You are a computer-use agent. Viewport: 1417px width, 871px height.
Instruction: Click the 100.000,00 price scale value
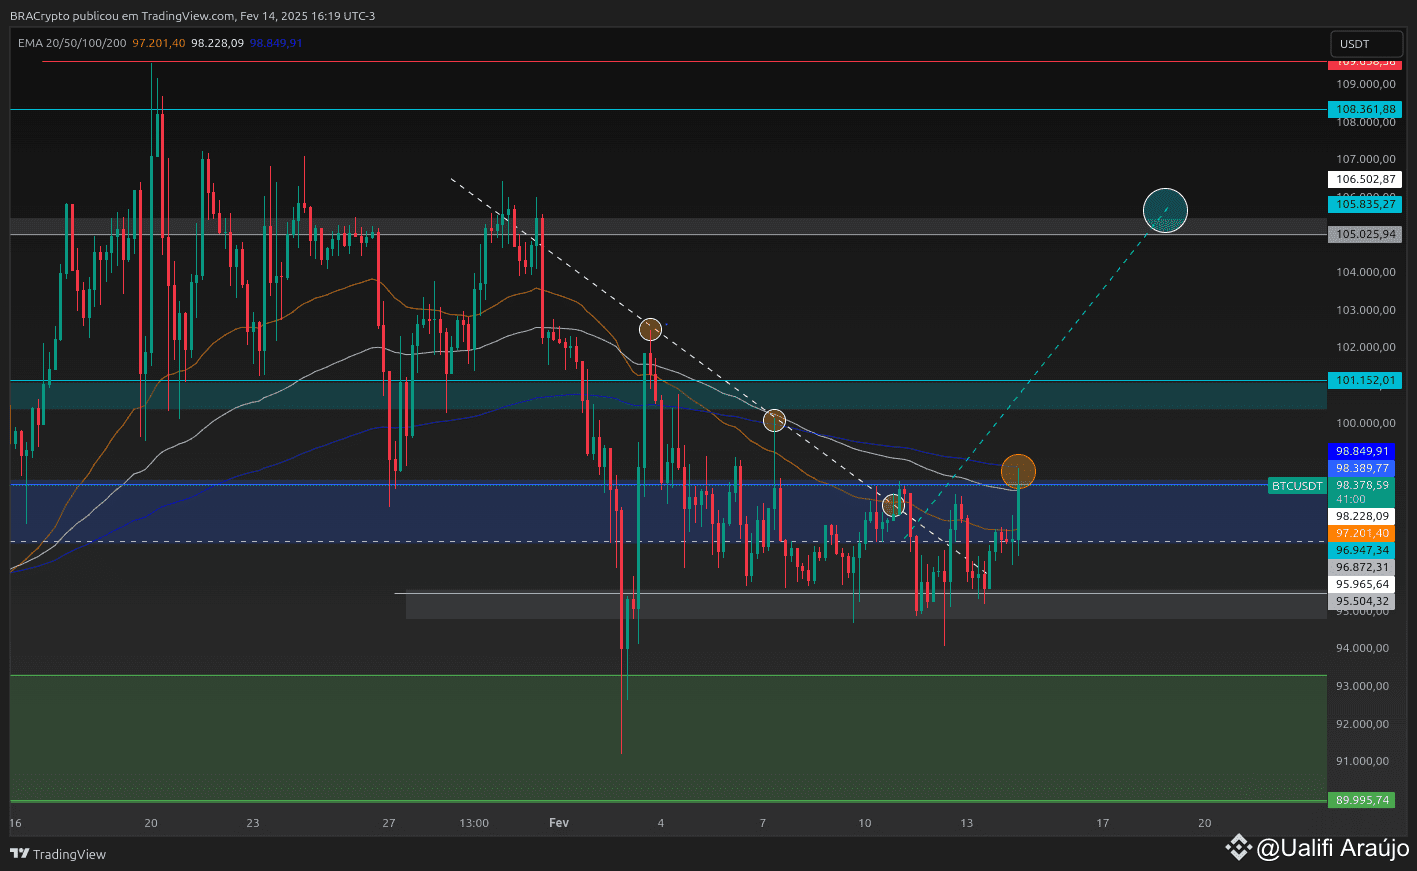[x=1365, y=423]
